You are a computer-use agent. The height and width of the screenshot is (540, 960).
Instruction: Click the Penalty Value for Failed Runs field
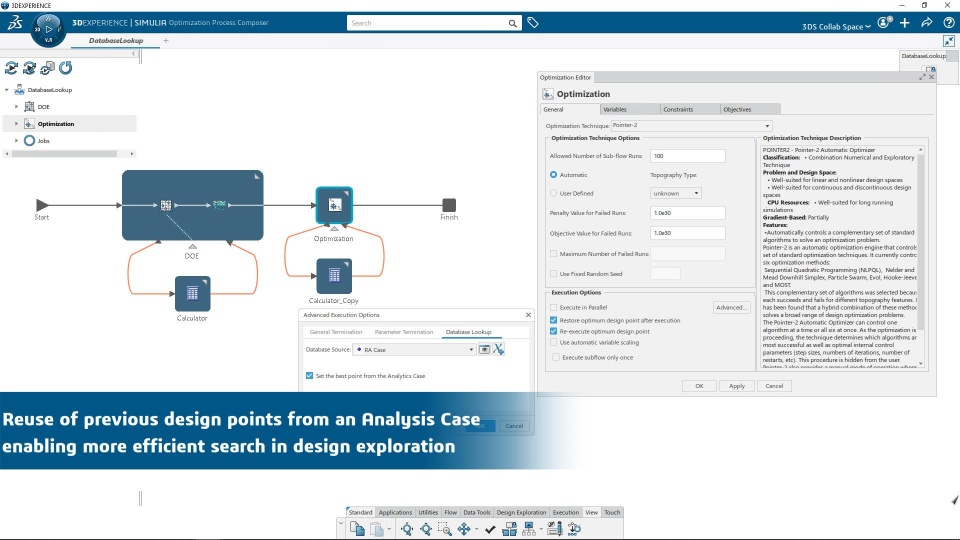[x=688, y=213]
